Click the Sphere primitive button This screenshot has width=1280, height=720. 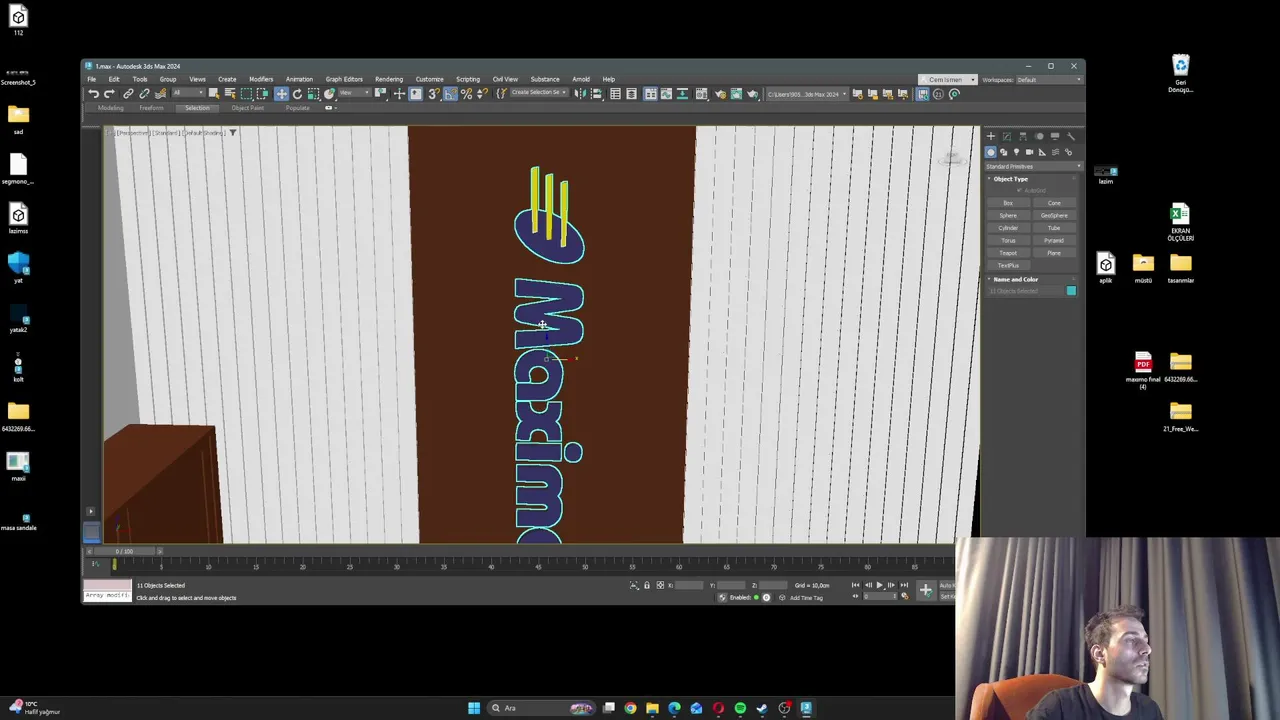1008,216
